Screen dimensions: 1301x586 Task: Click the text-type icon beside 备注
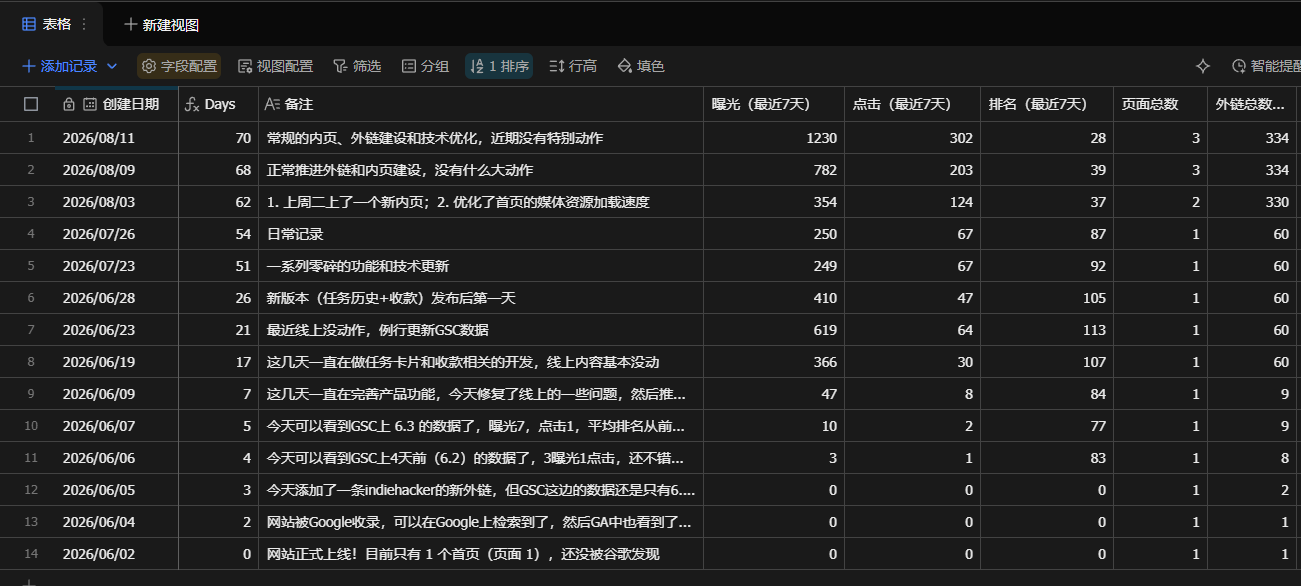coord(272,104)
